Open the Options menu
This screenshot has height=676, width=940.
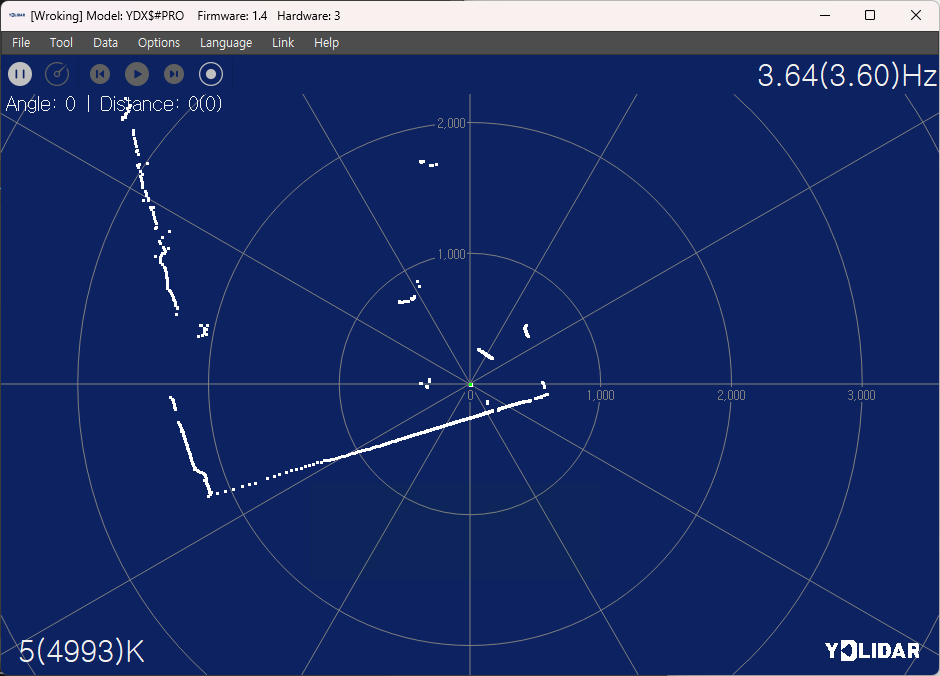pyautogui.click(x=159, y=43)
